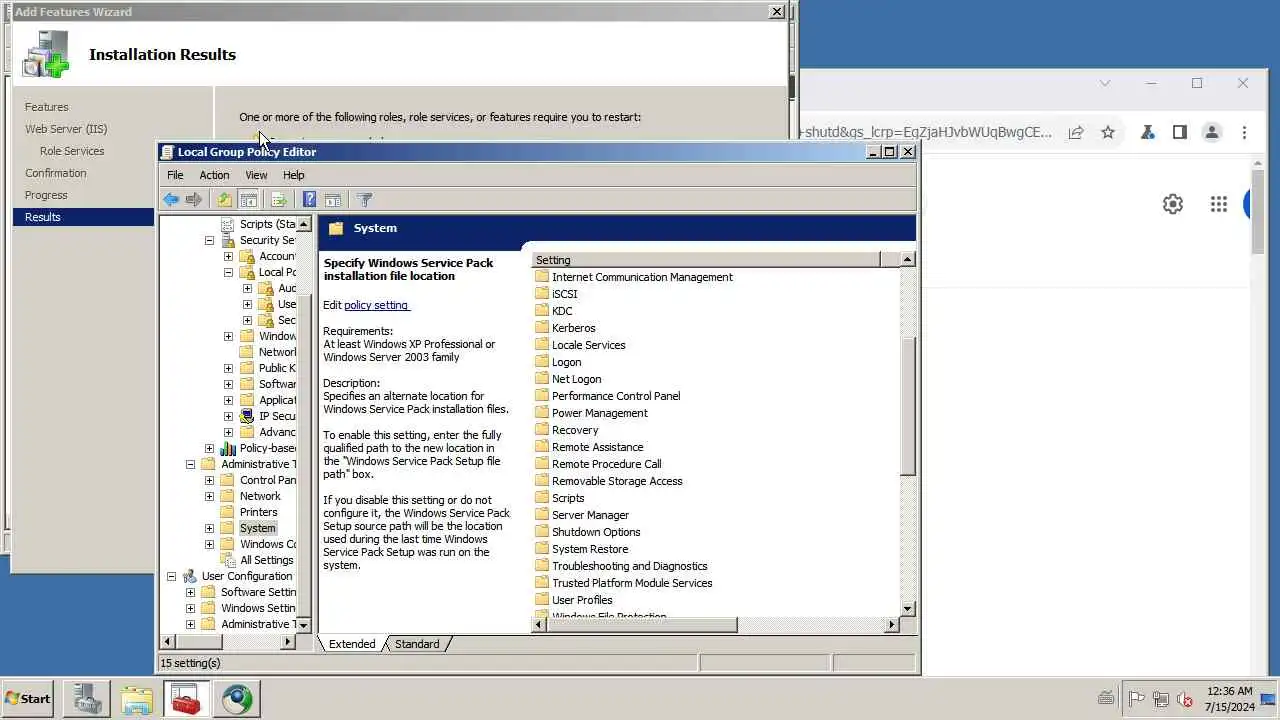This screenshot has height=720, width=1280.
Task: Click System Restore in the settings list
Action: point(590,549)
